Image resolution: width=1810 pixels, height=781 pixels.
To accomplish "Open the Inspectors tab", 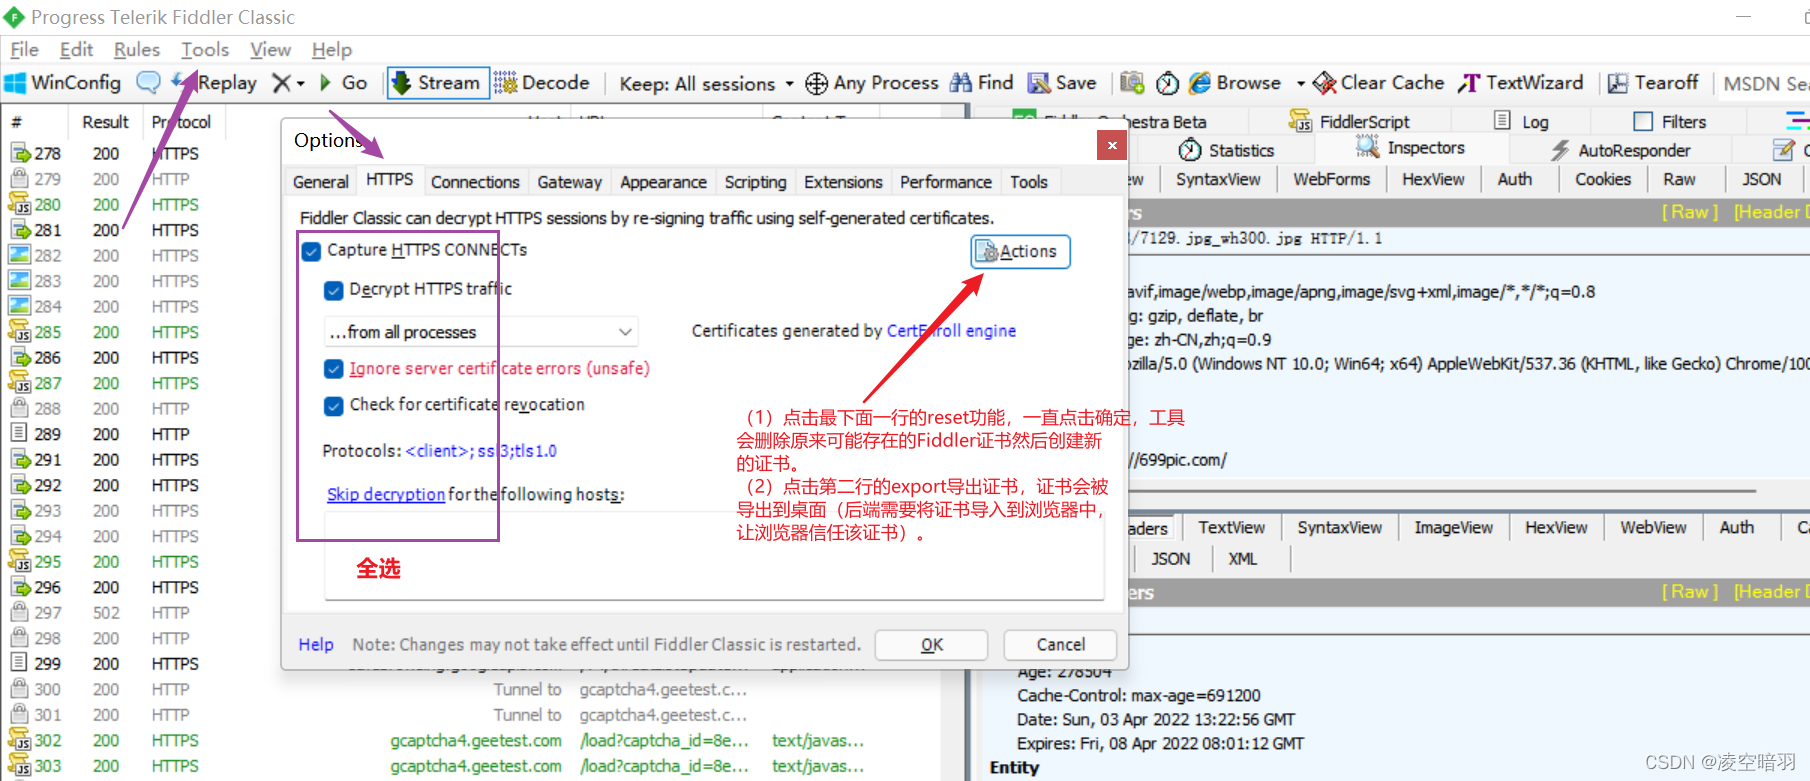I will 1411,148.
